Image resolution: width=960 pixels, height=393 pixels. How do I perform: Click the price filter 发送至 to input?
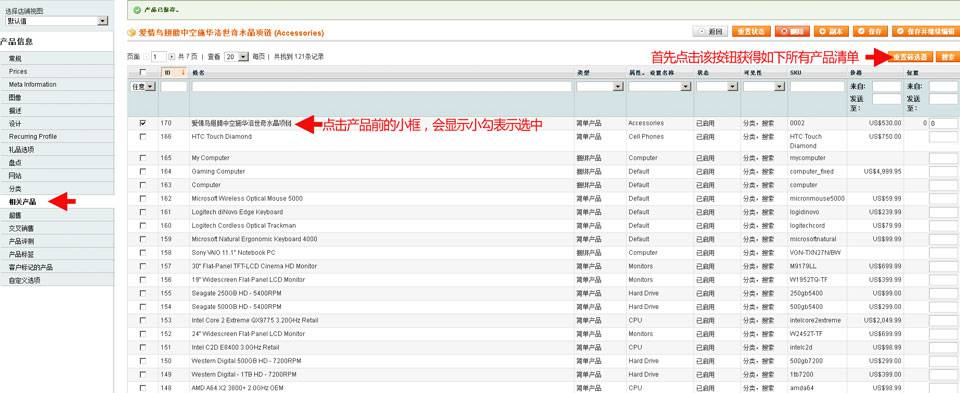(x=887, y=99)
